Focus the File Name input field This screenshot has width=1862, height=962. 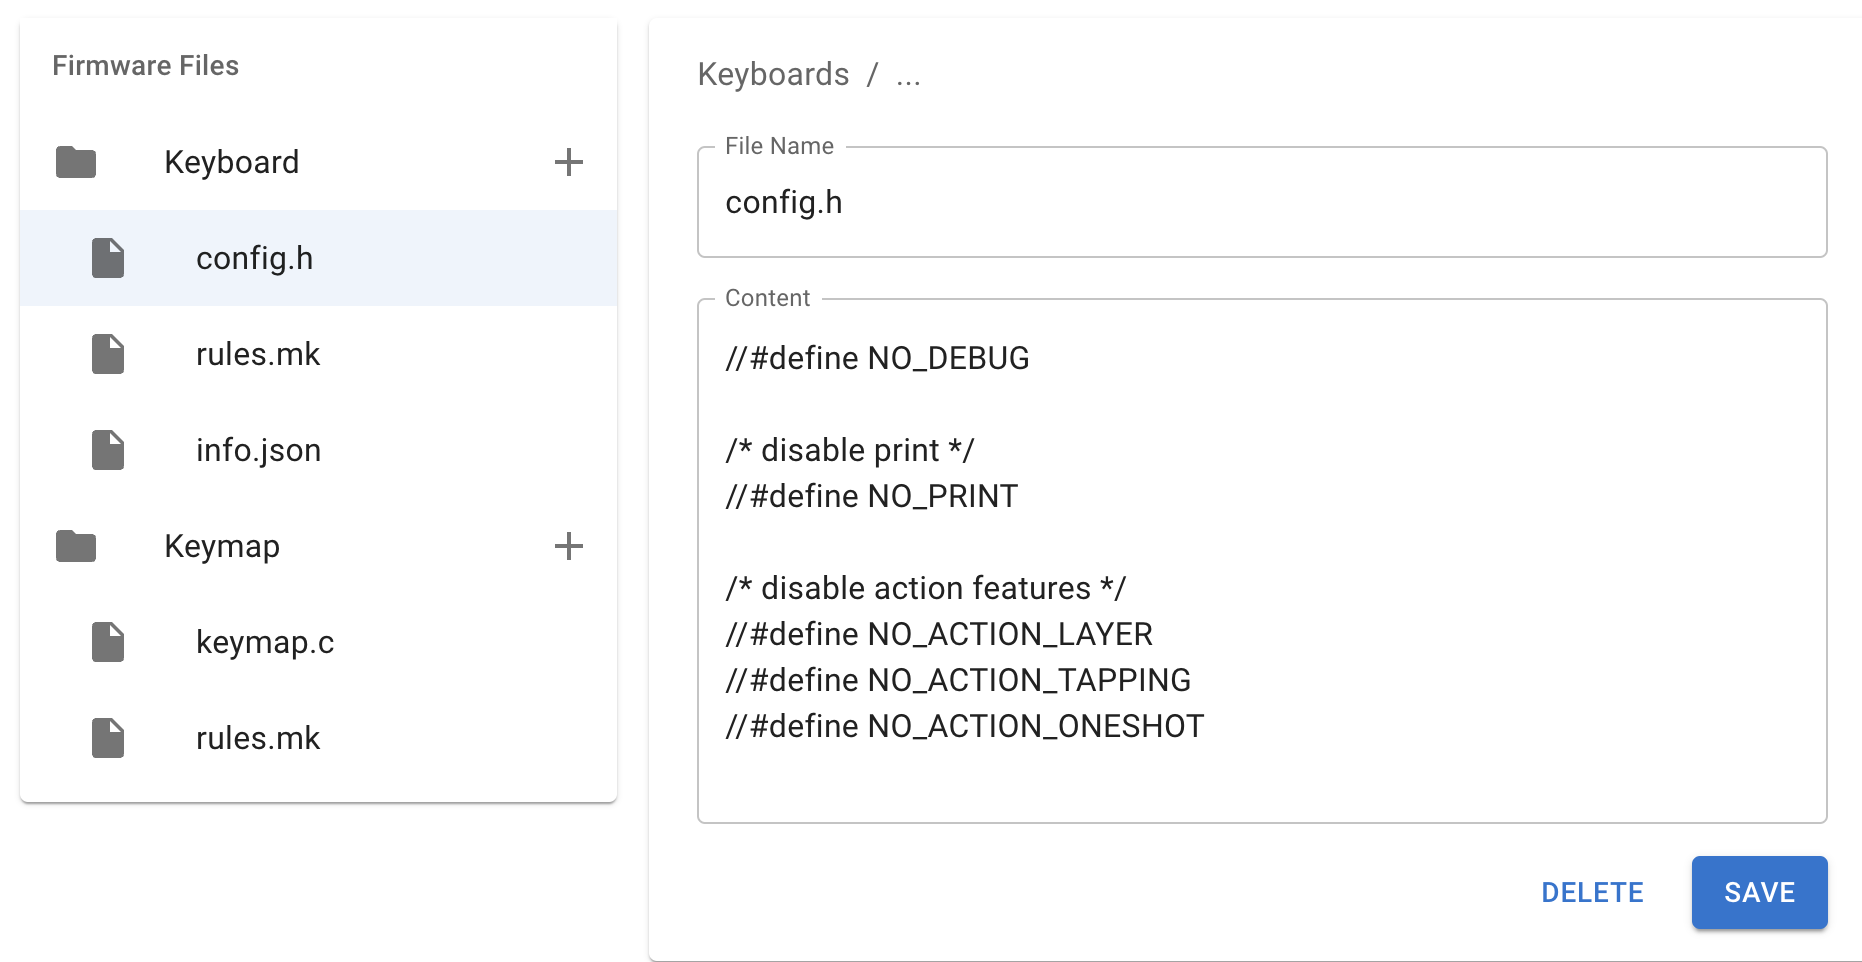point(1261,203)
